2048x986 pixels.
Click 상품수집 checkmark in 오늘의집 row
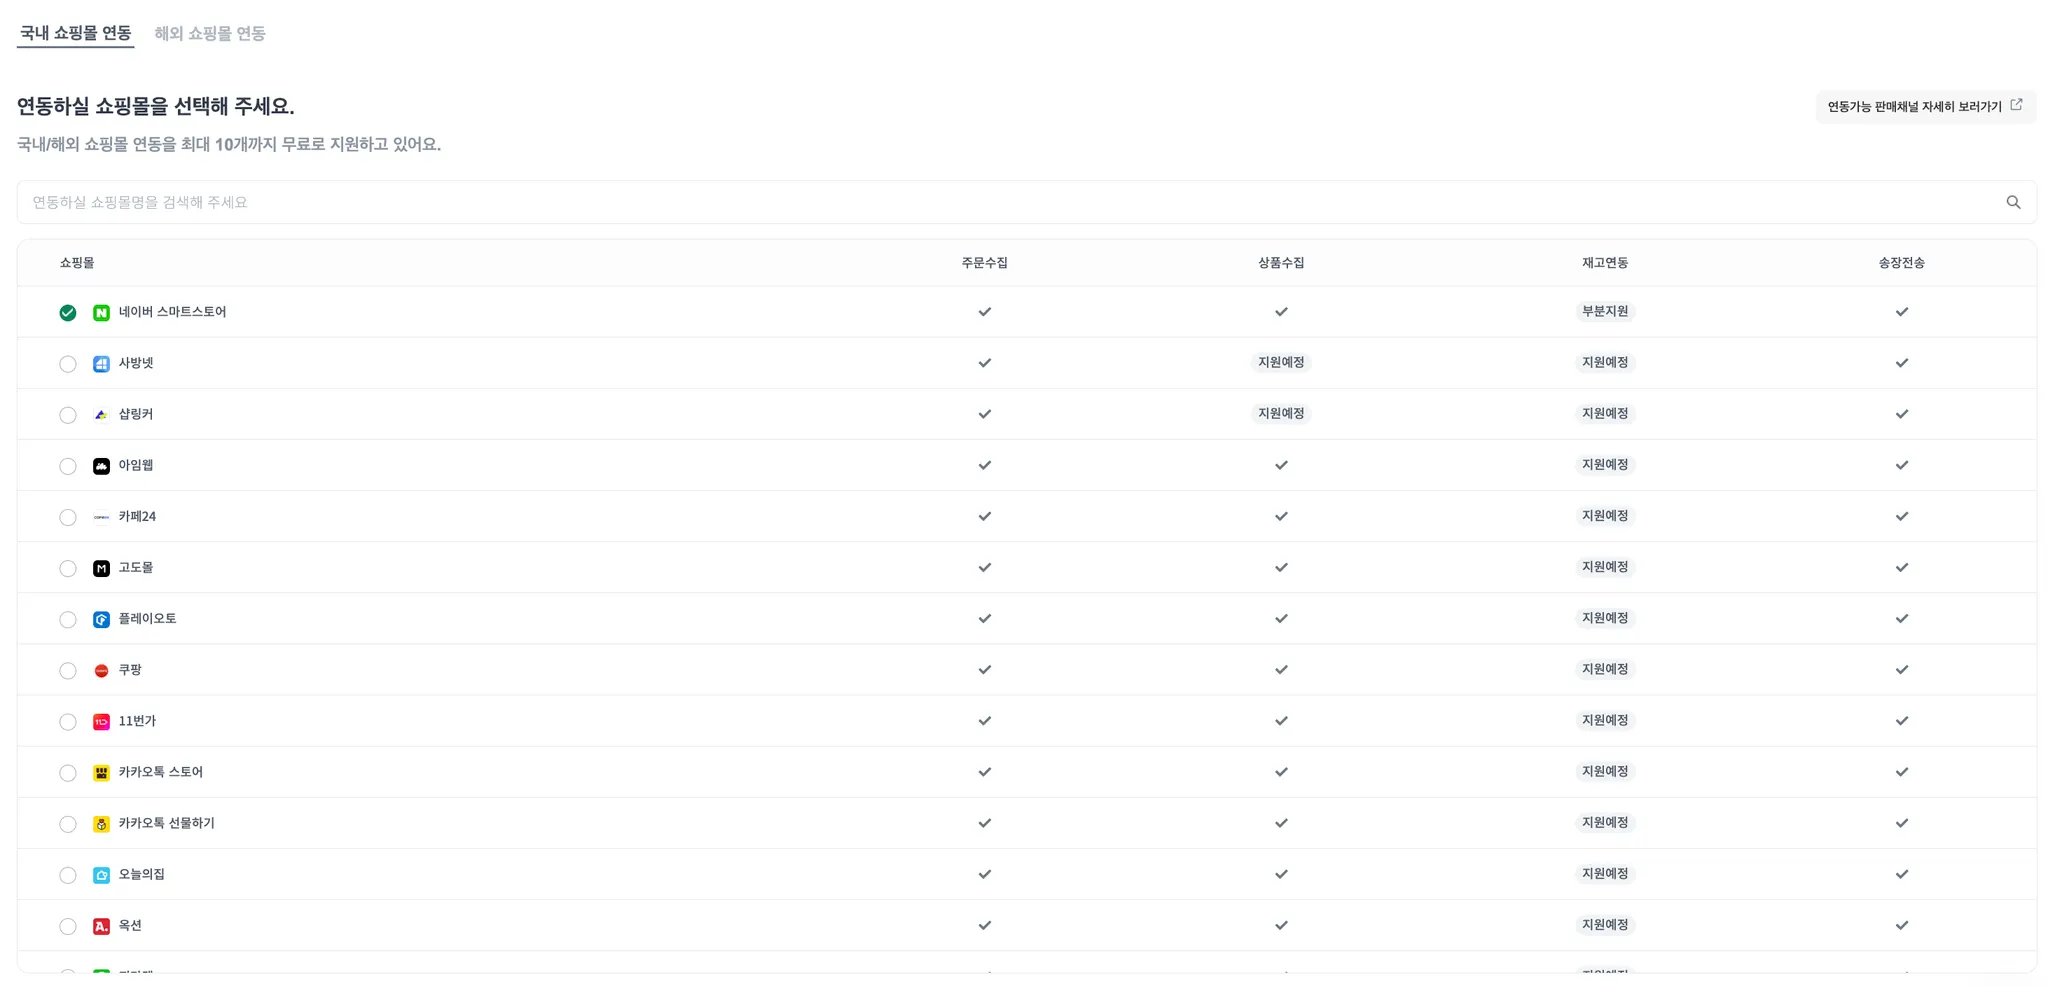(1281, 874)
